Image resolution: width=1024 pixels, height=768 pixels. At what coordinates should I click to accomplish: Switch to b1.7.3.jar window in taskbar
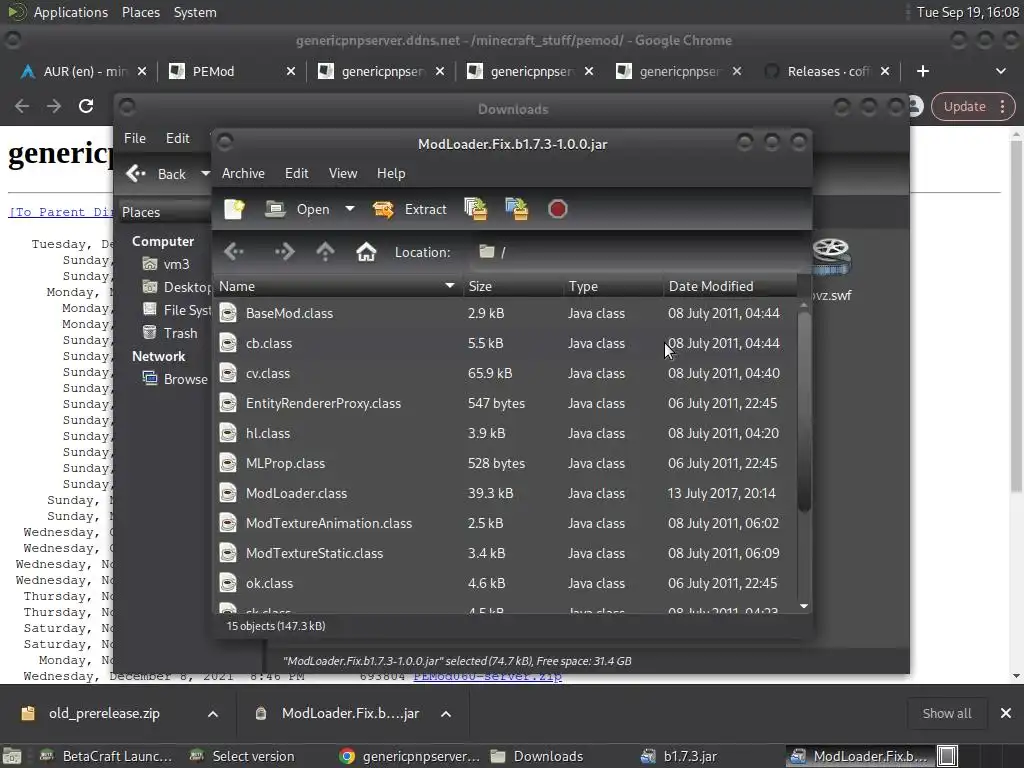pyautogui.click(x=679, y=756)
